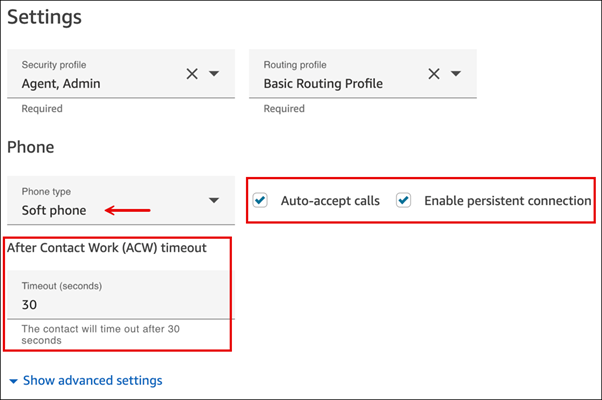Disable the Enable persistent connection checkbox
602x400 pixels.
(404, 200)
